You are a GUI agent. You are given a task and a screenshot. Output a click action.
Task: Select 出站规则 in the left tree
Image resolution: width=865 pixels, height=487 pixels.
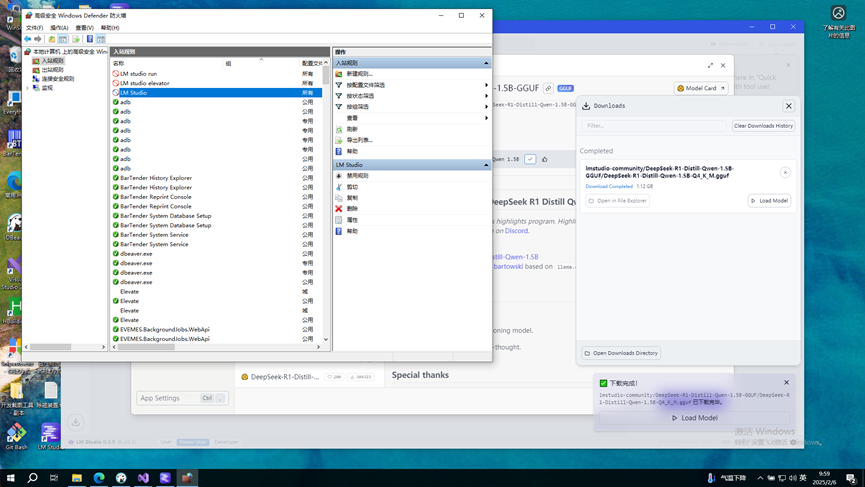[x=52, y=70]
